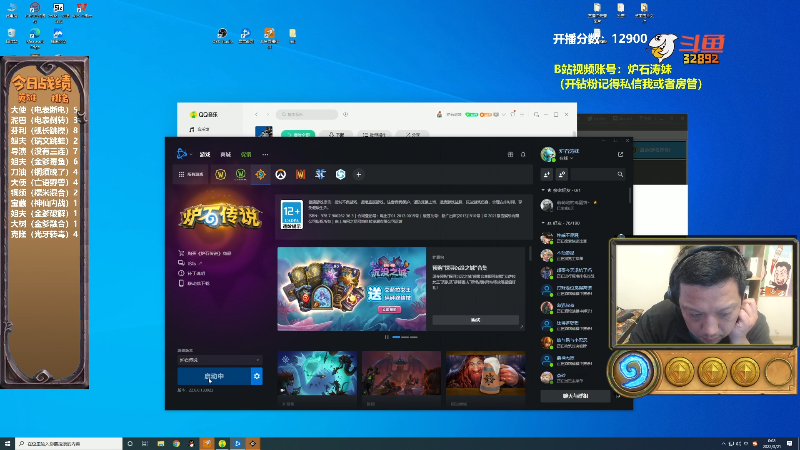The width and height of the screenshot is (800, 450).
Task: Open game settings gear beside launch button
Action: pos(257,376)
